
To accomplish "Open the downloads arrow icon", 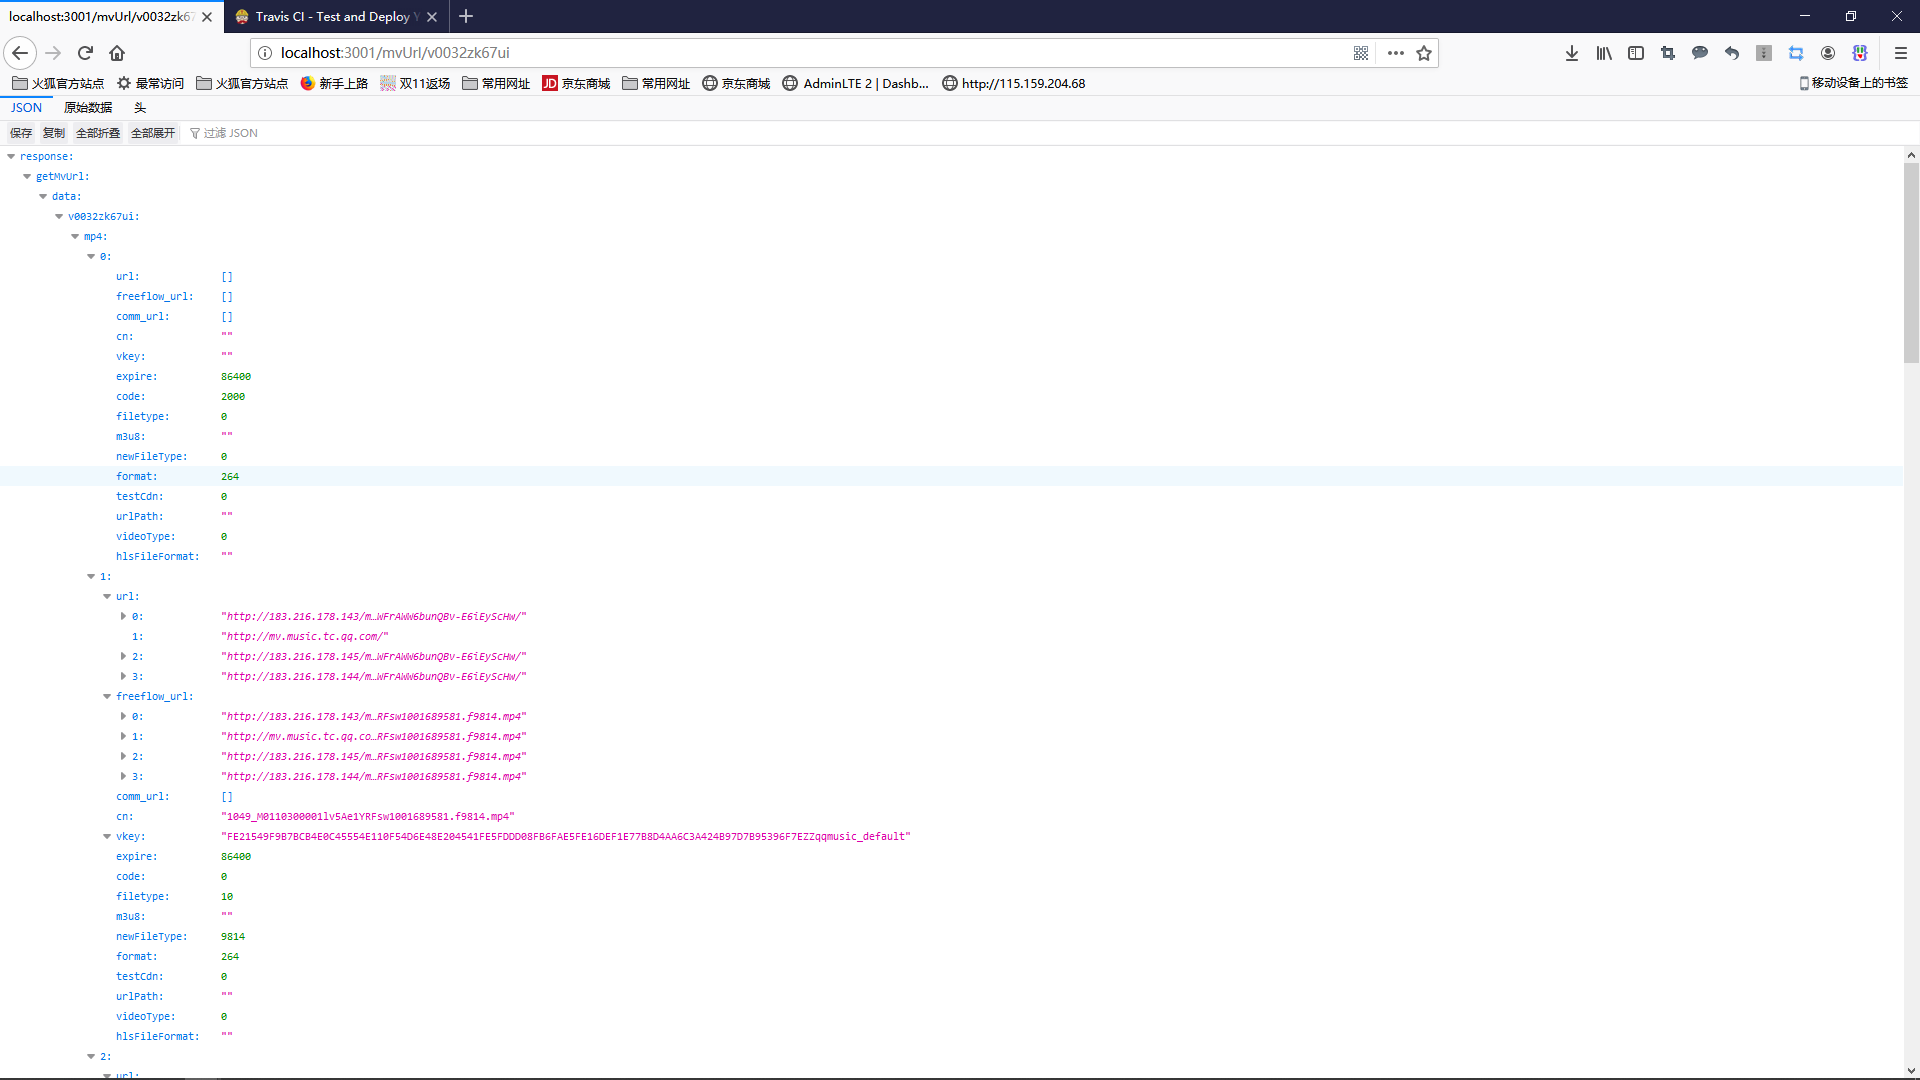I will click(1572, 53).
